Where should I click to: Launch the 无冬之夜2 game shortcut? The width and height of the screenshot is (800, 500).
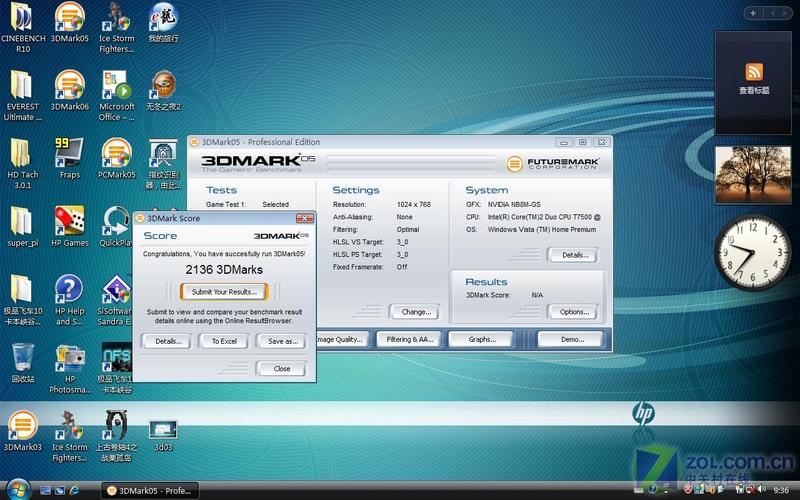pyautogui.click(x=163, y=86)
